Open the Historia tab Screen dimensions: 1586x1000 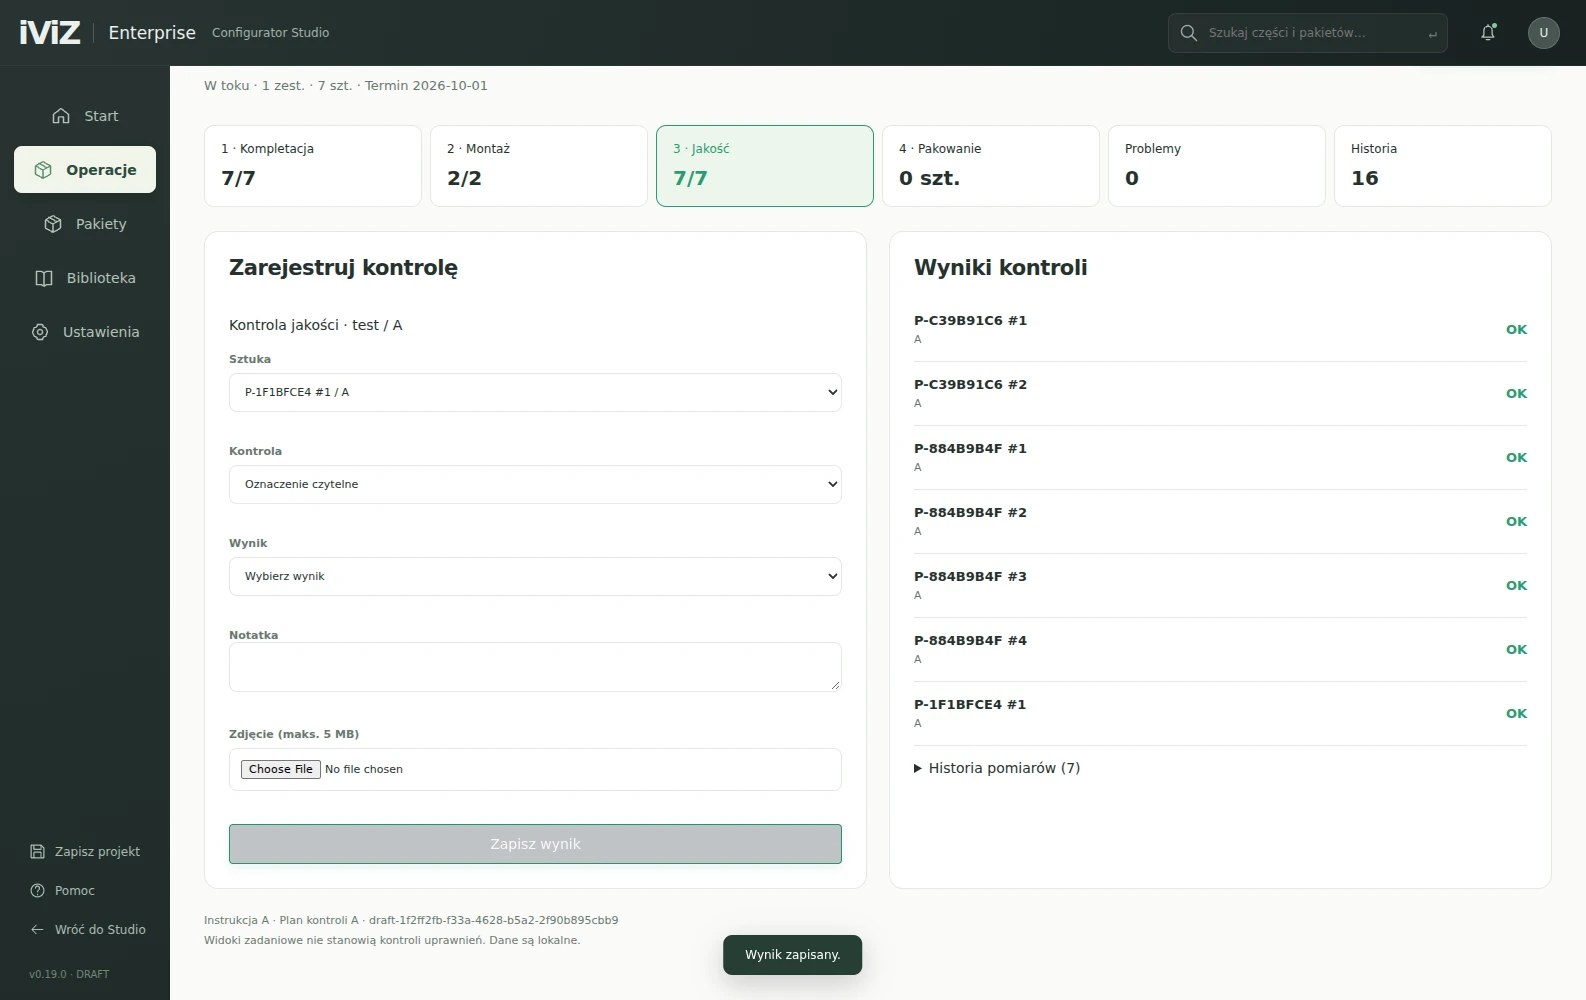point(1443,166)
